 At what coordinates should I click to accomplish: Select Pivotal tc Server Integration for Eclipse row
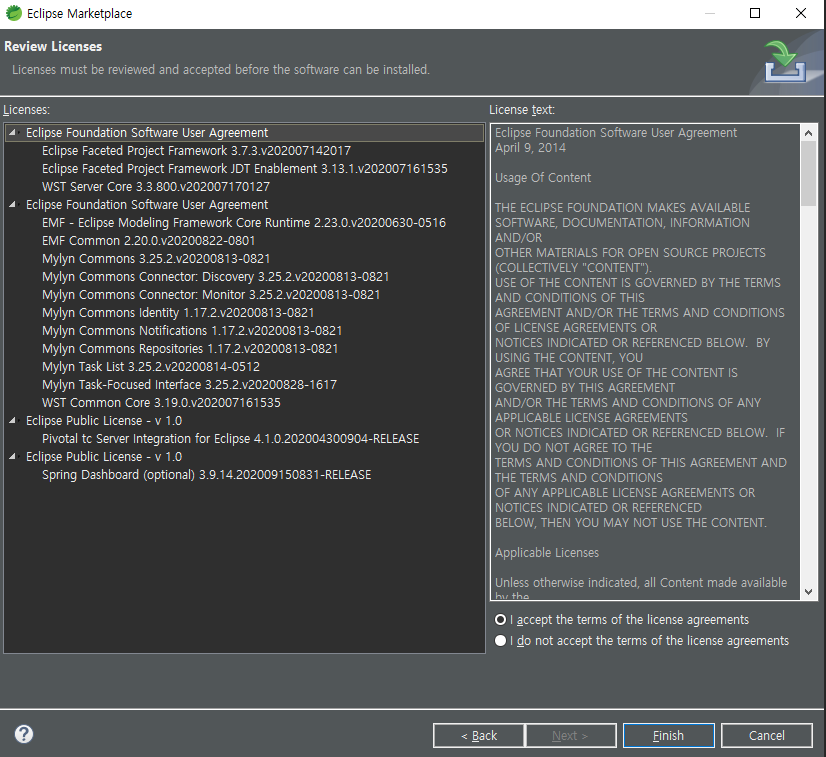pos(230,438)
